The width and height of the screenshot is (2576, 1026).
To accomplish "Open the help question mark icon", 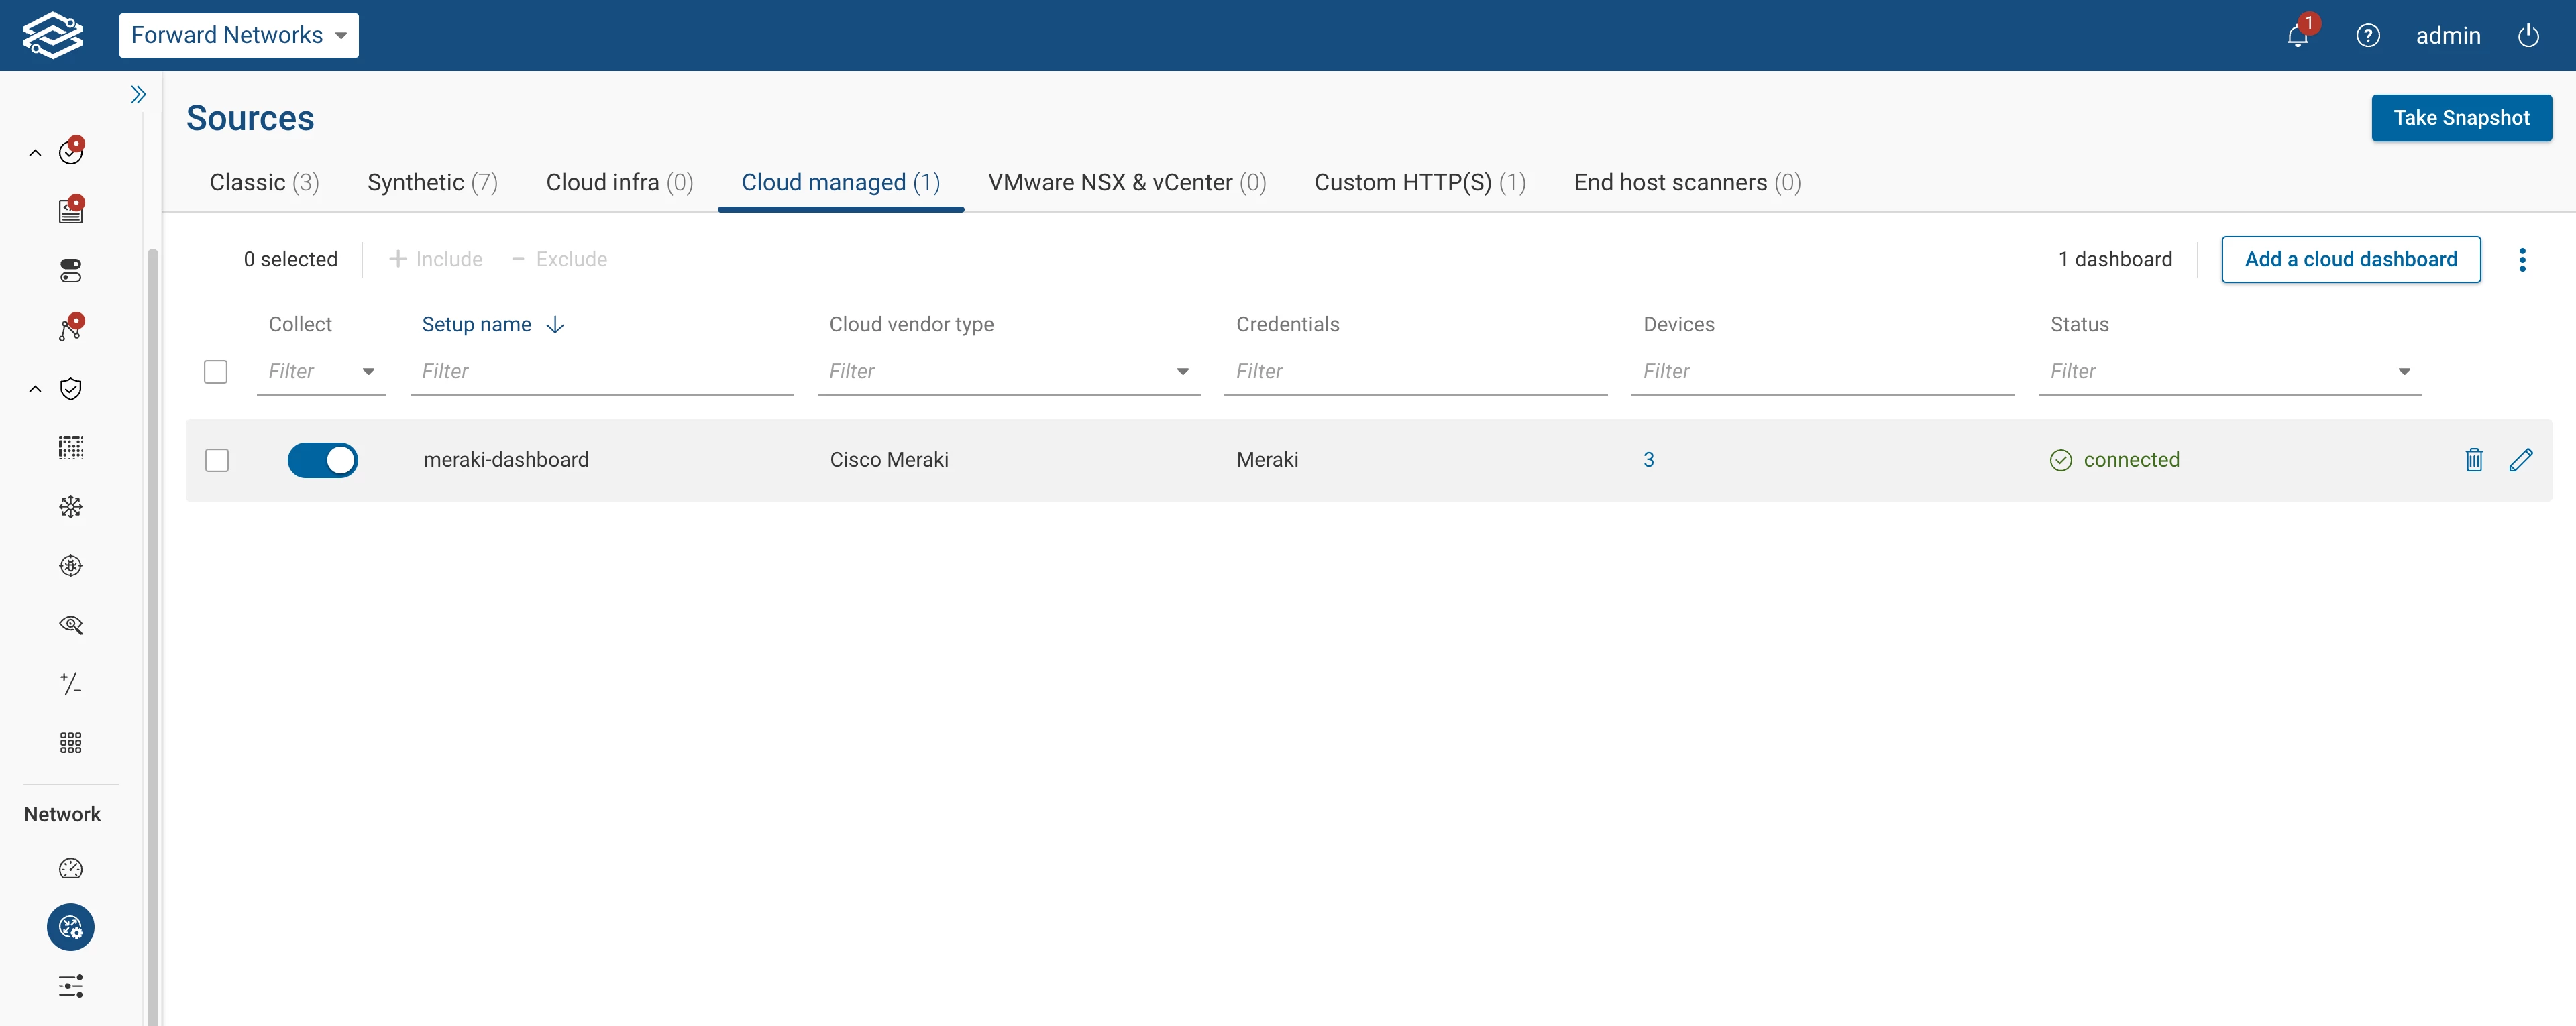I will tap(2367, 36).
